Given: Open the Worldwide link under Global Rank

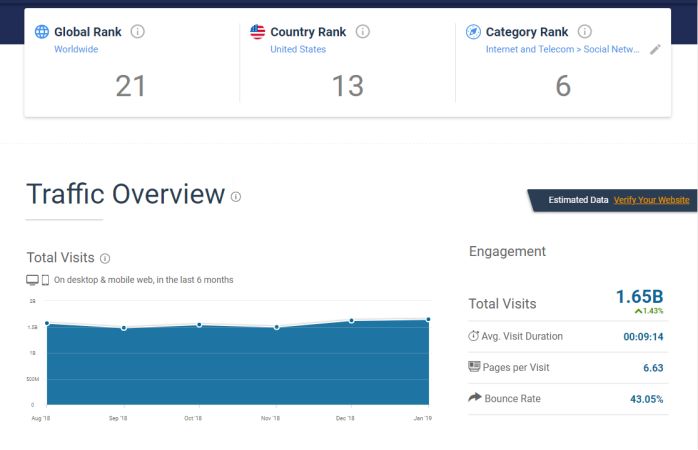Looking at the screenshot, I should pos(76,49).
